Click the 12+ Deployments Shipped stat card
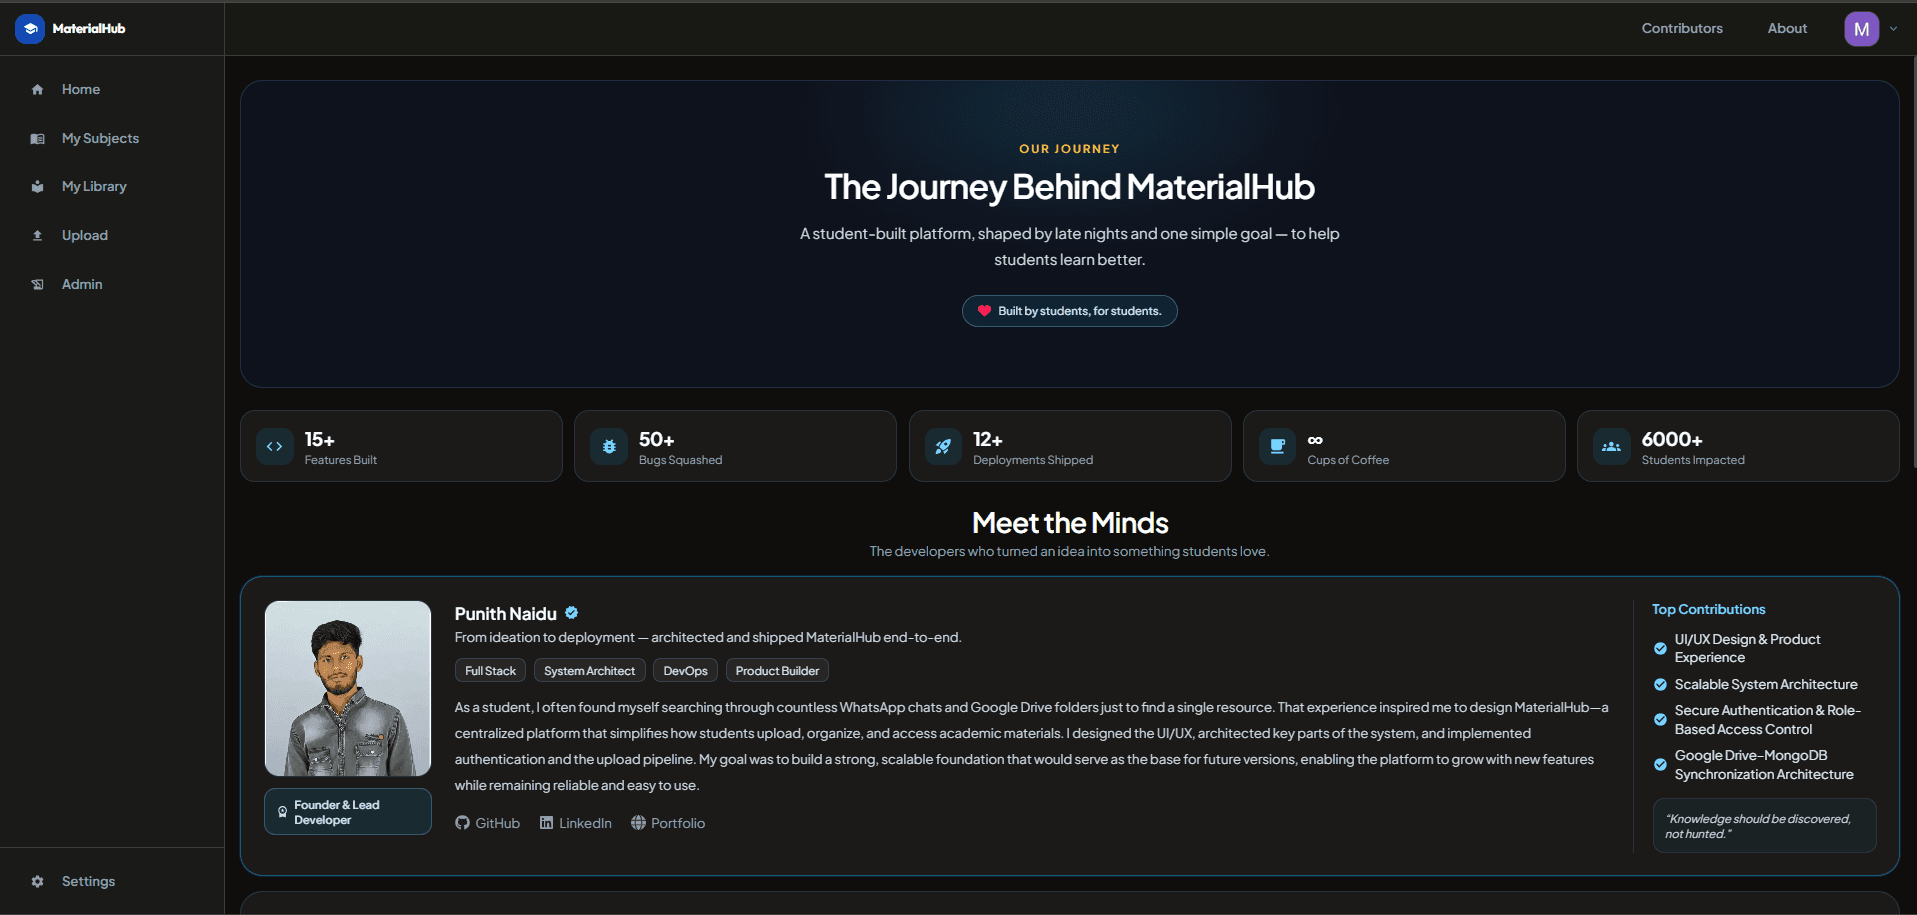1917x915 pixels. click(x=1070, y=446)
